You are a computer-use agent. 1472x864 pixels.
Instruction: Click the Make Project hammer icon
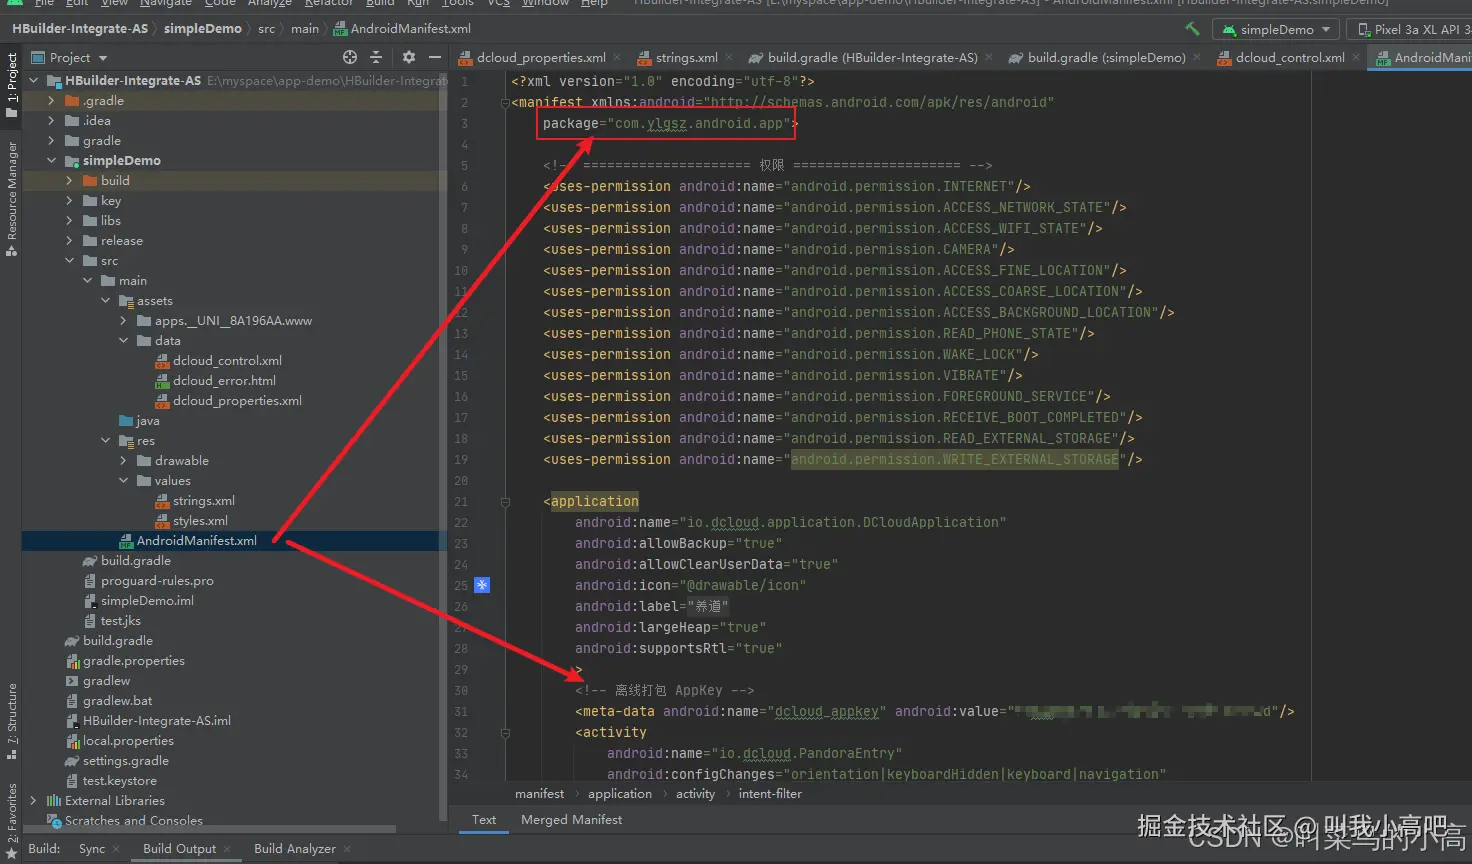coord(1192,29)
